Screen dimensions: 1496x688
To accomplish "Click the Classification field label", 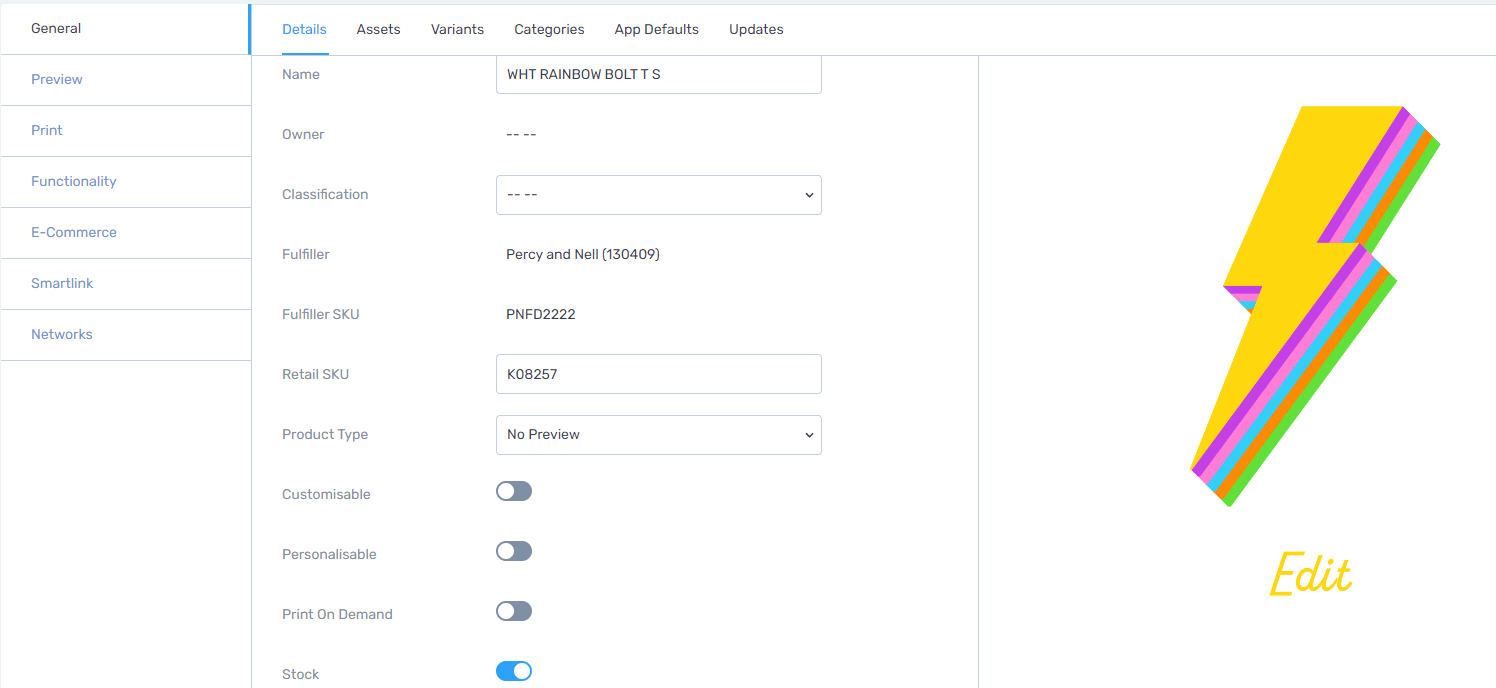I will point(325,194).
